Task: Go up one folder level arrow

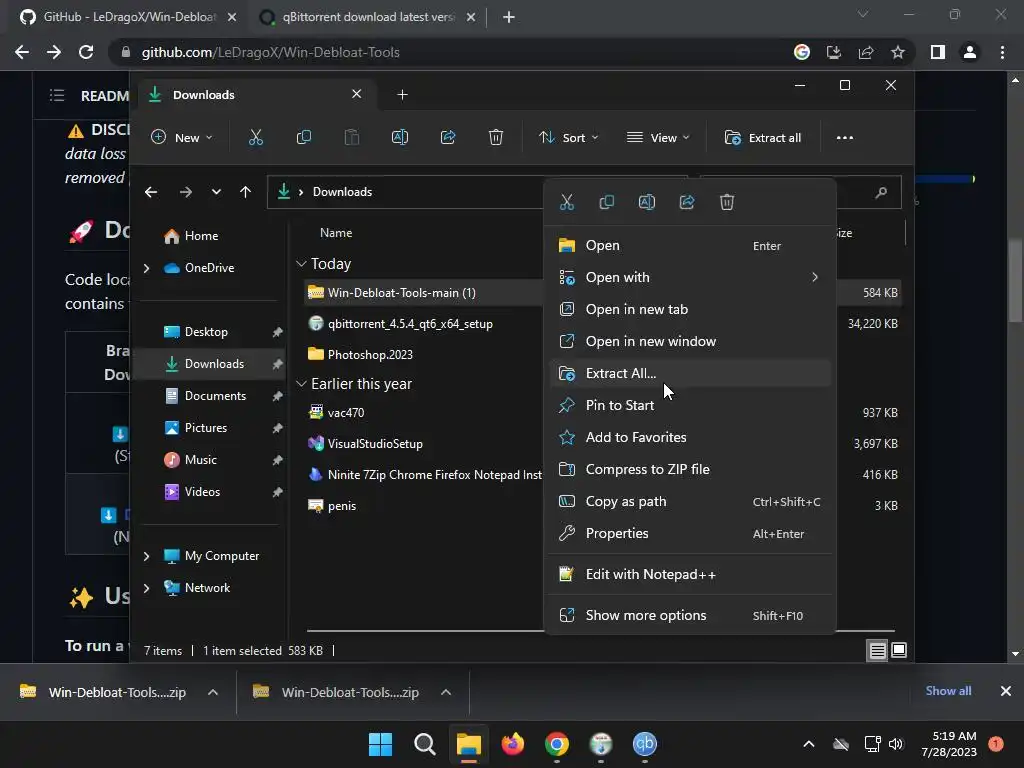Action: coord(246,192)
